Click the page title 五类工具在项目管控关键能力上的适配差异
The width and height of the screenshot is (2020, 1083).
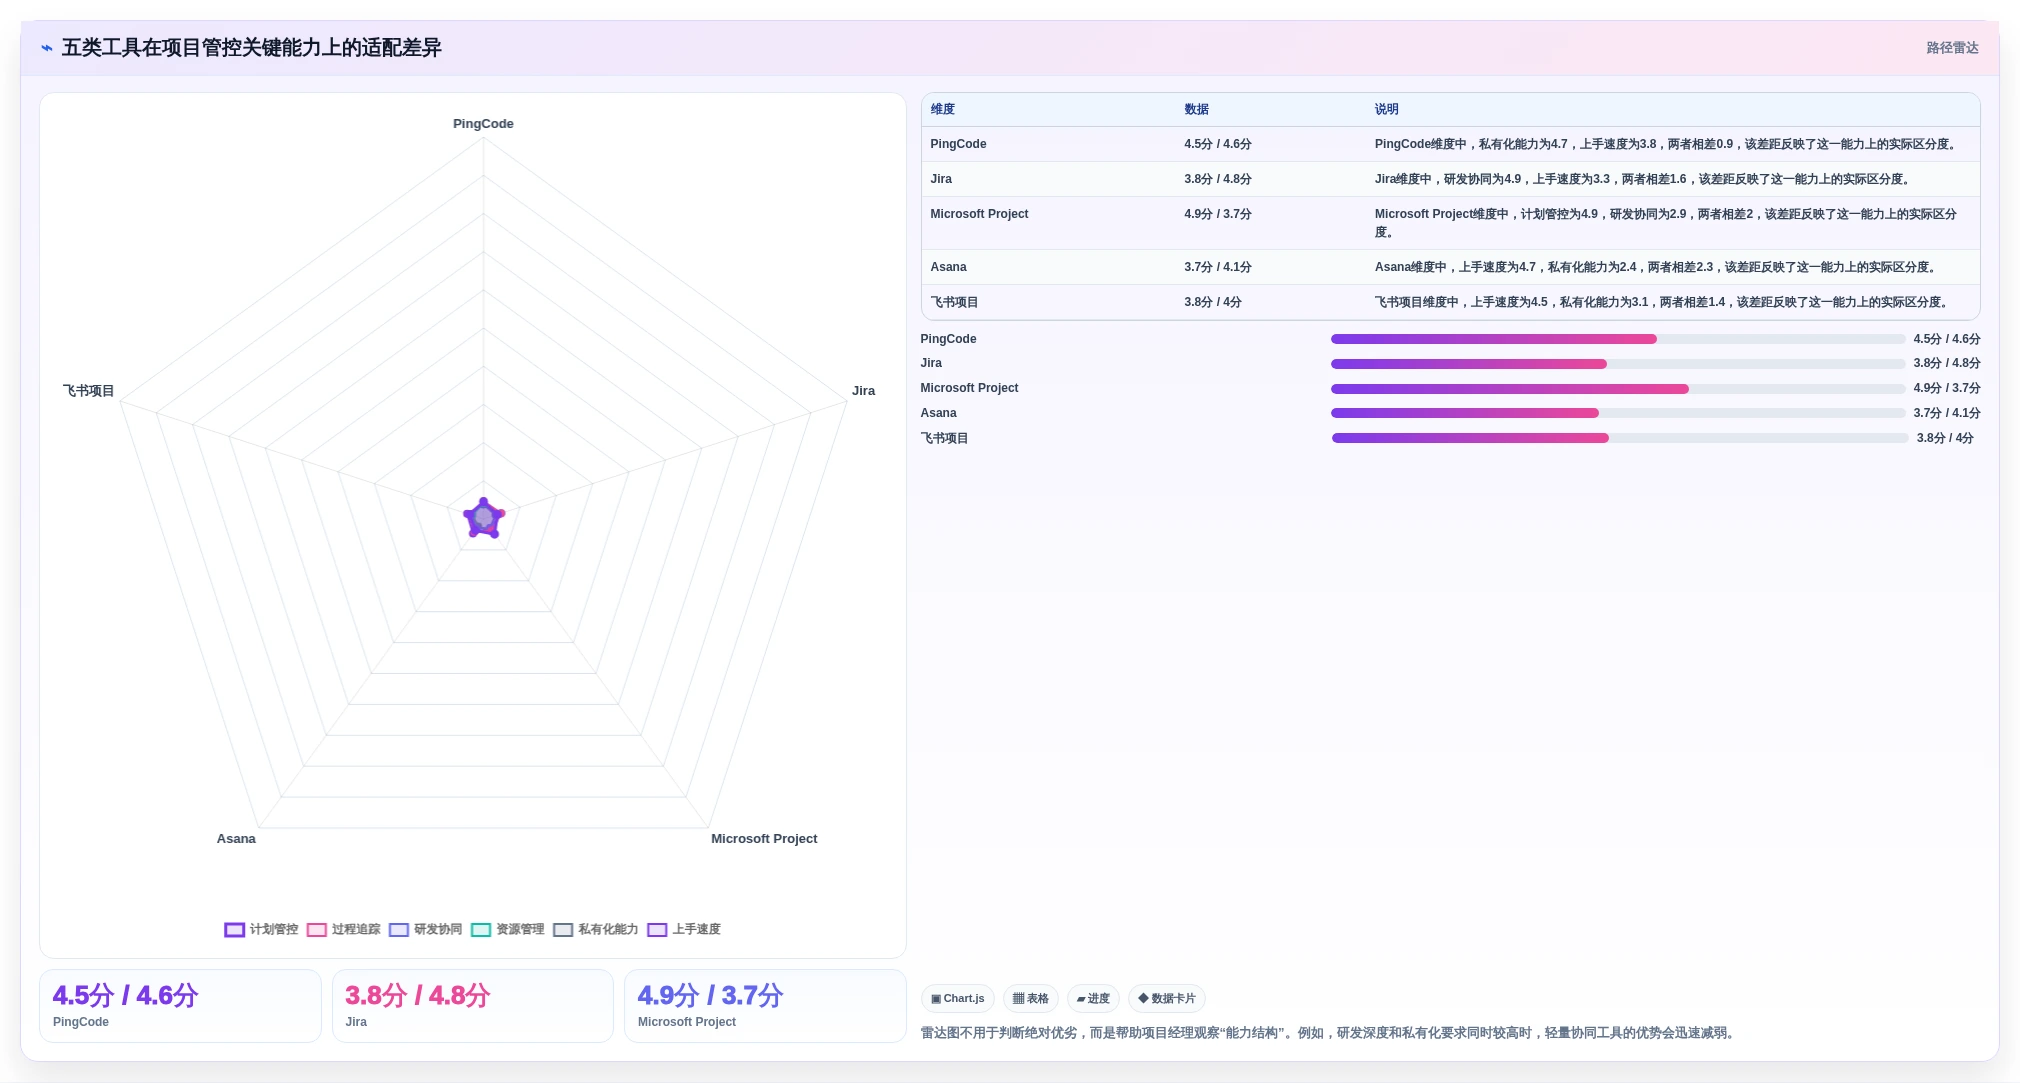point(252,48)
